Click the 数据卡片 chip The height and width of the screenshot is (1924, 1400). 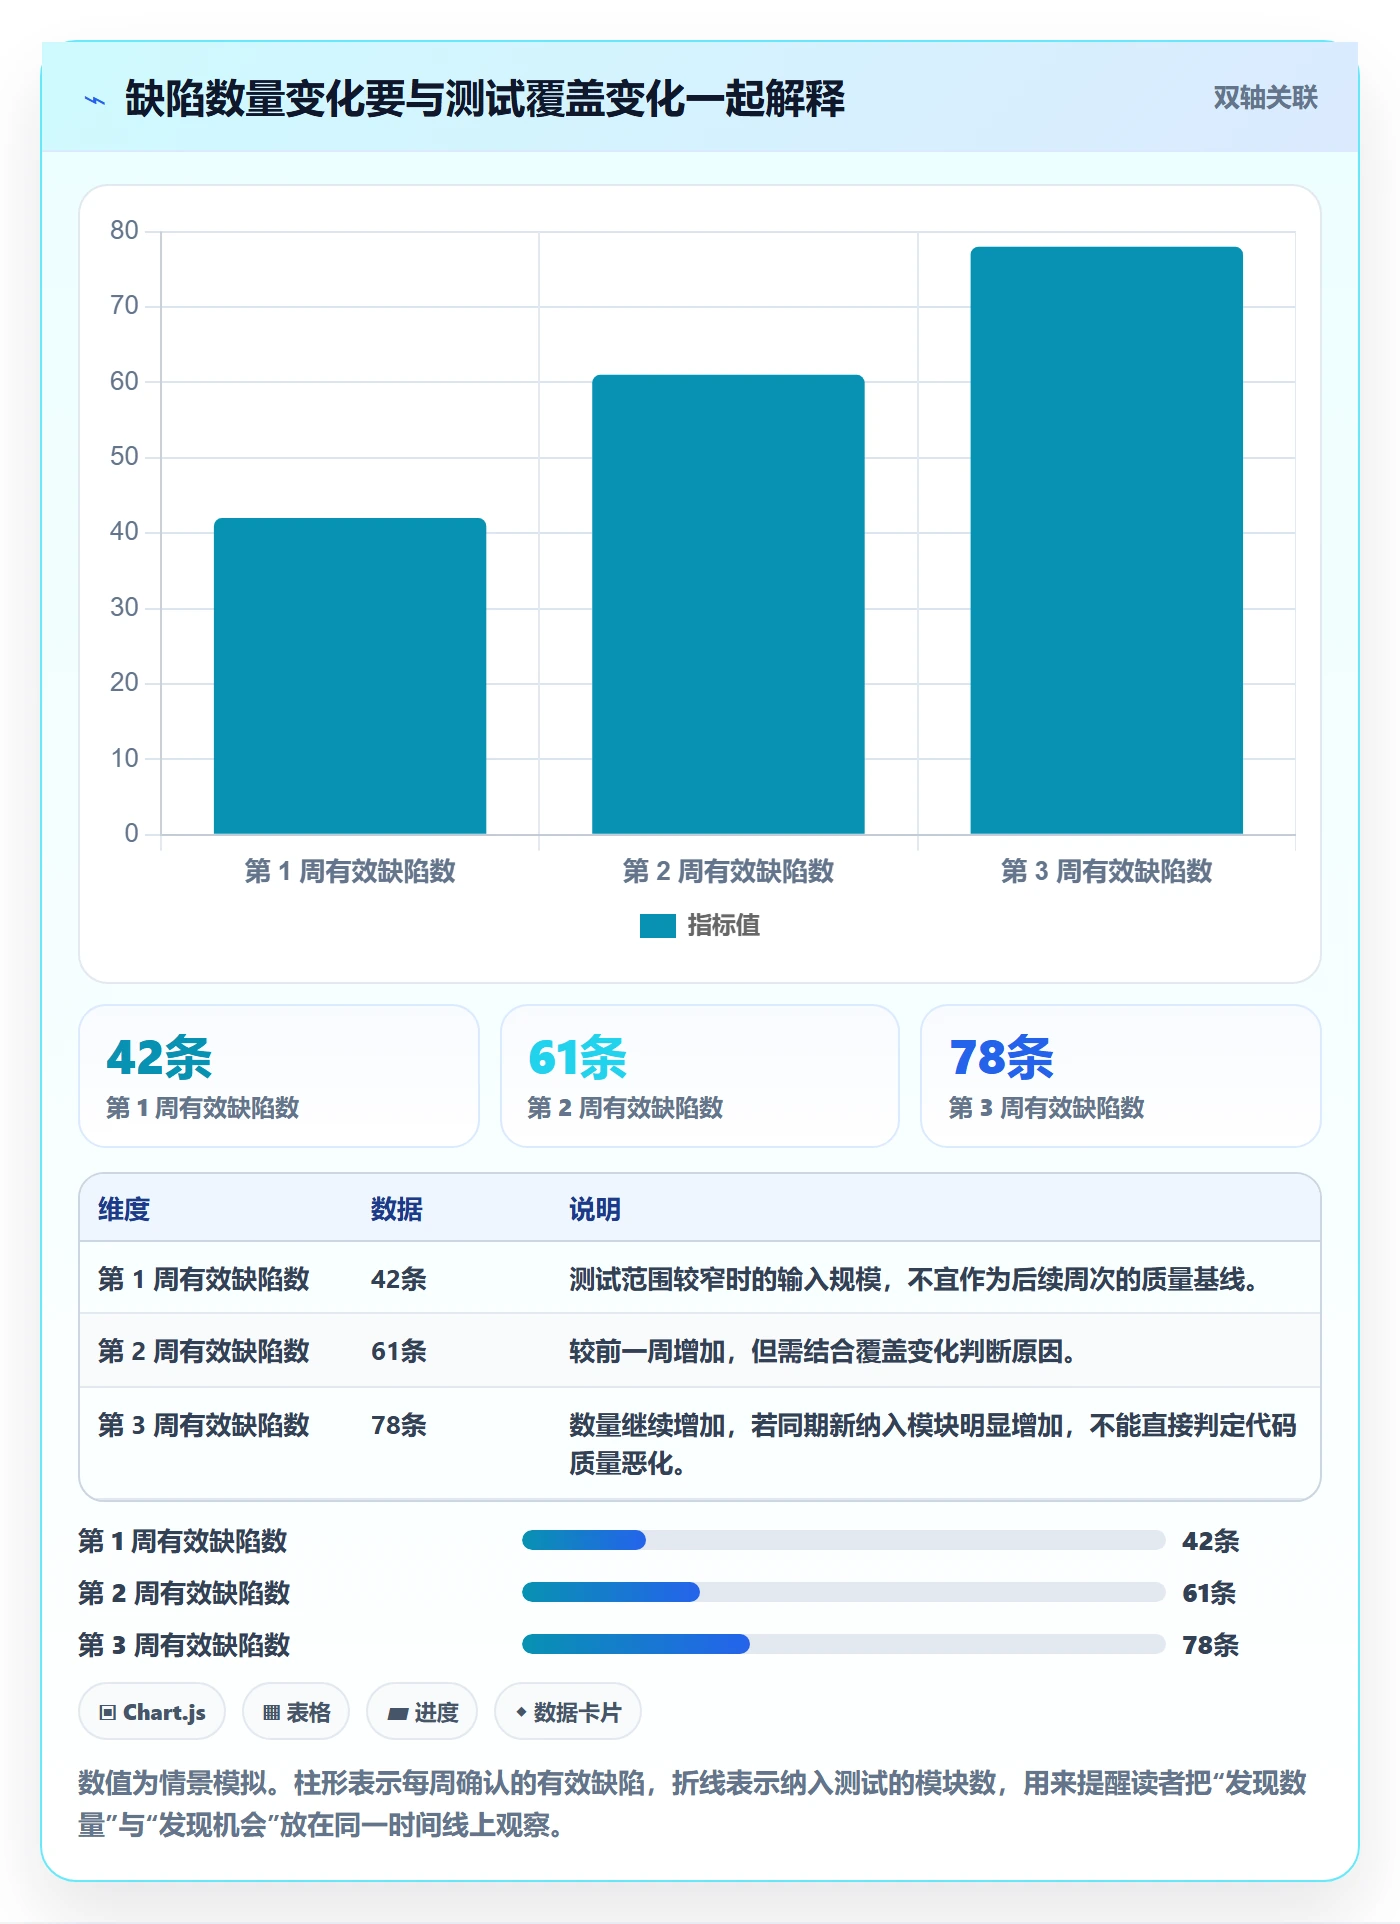tap(568, 1712)
